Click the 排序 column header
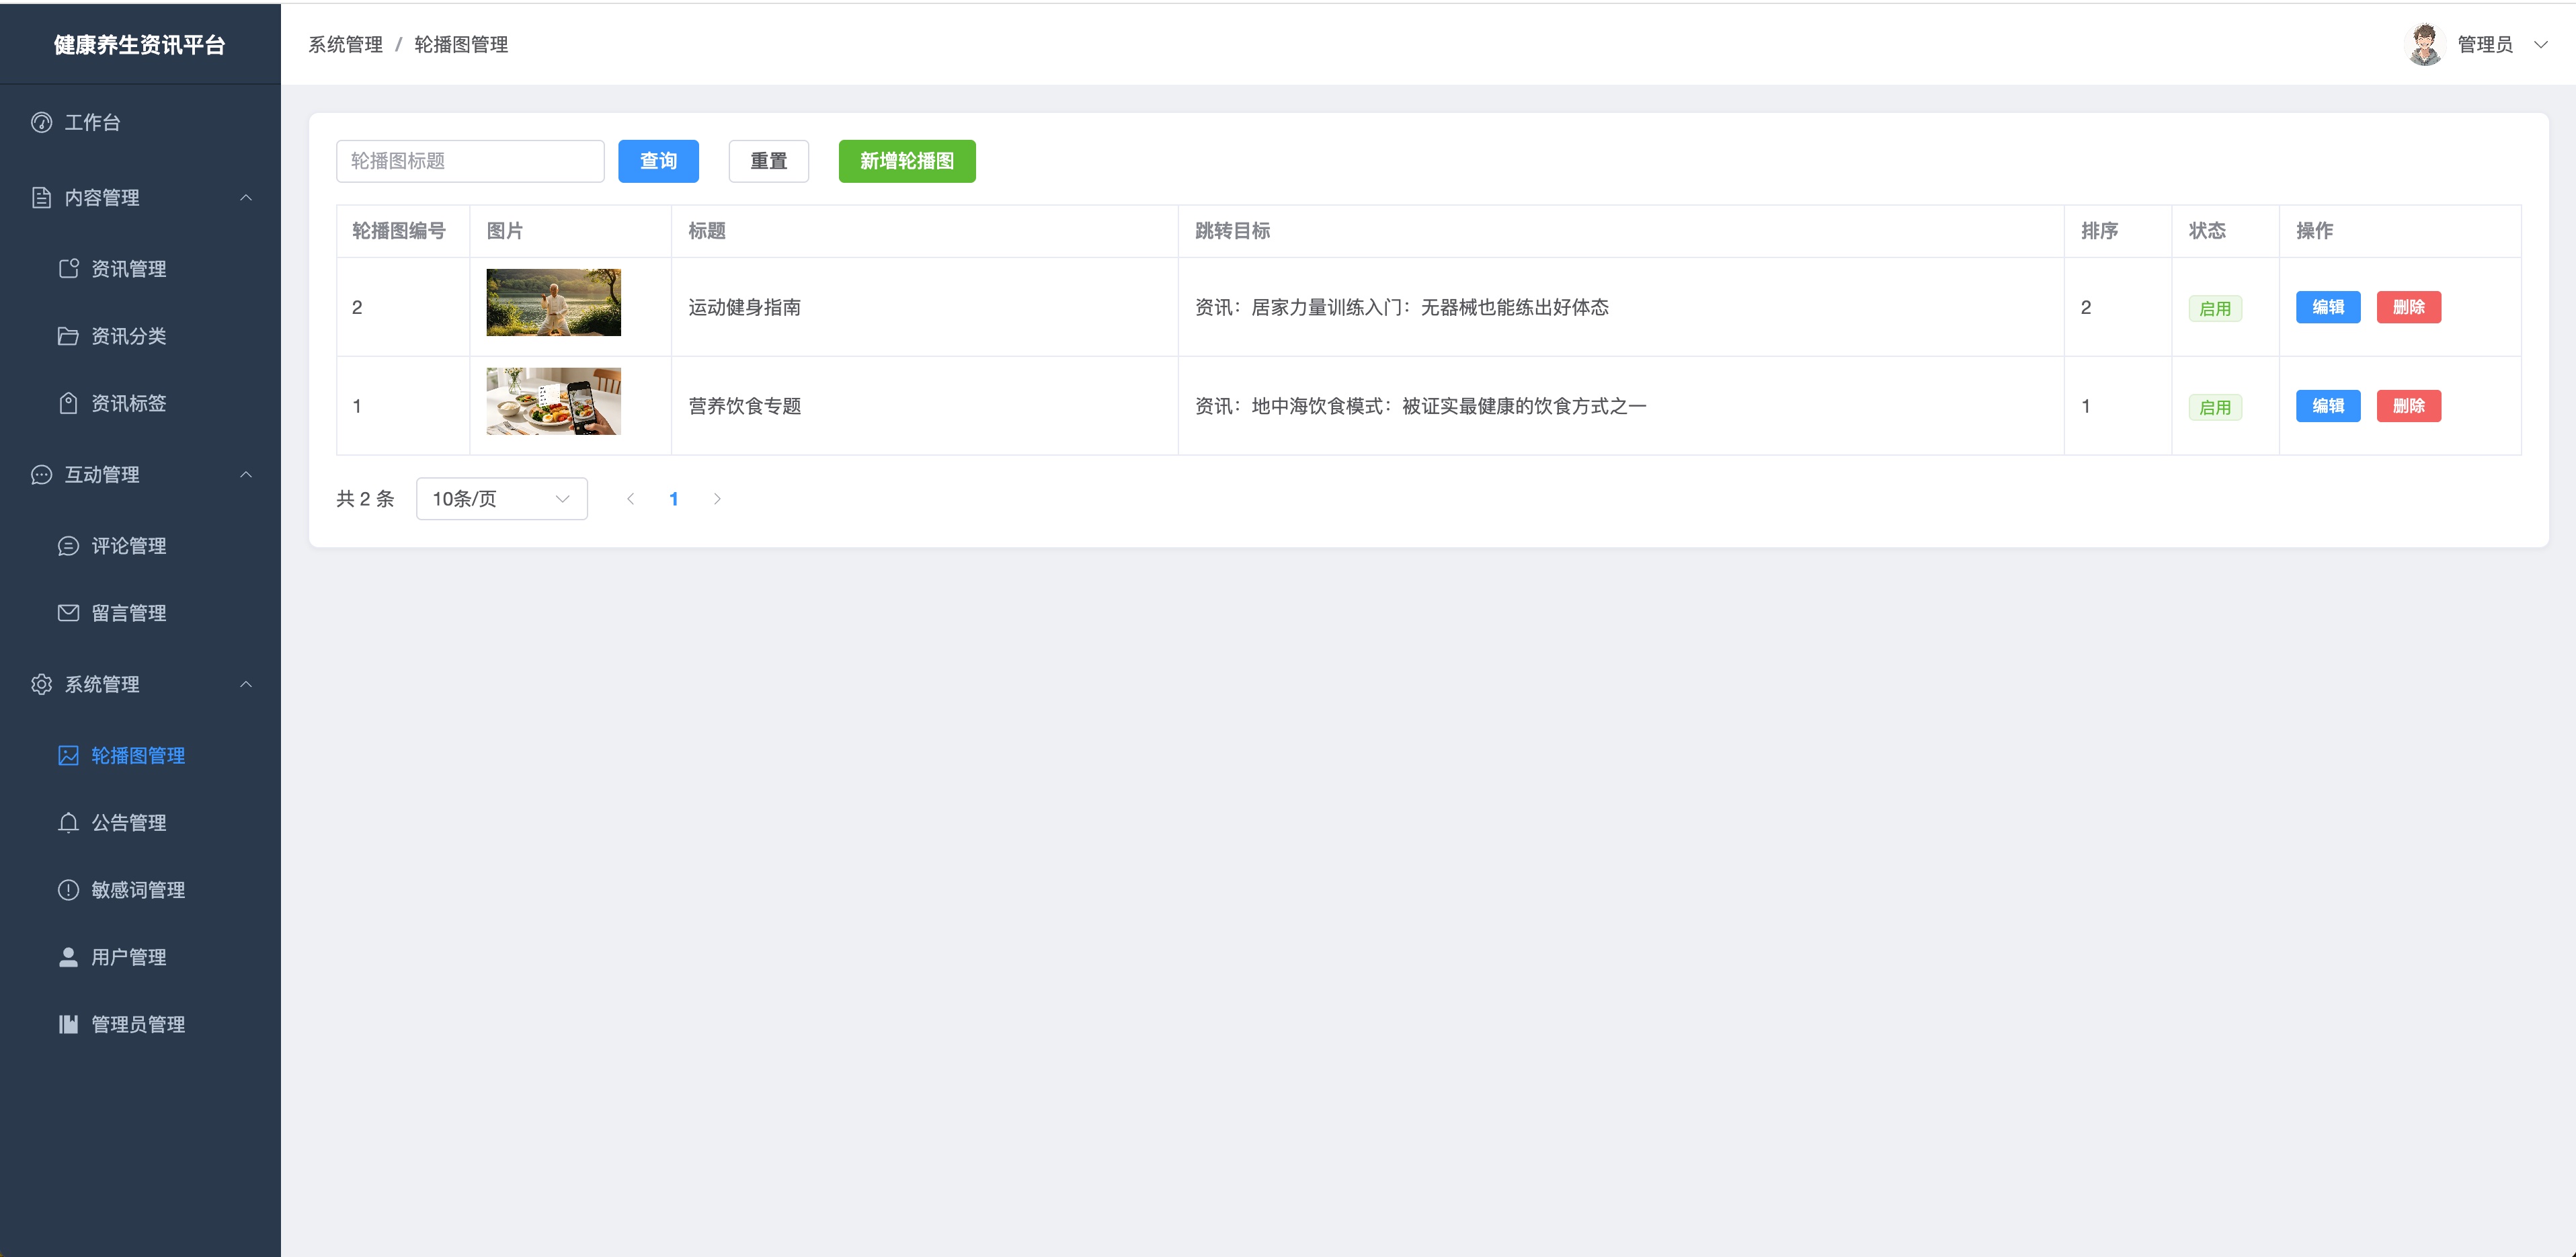 coord(2118,231)
